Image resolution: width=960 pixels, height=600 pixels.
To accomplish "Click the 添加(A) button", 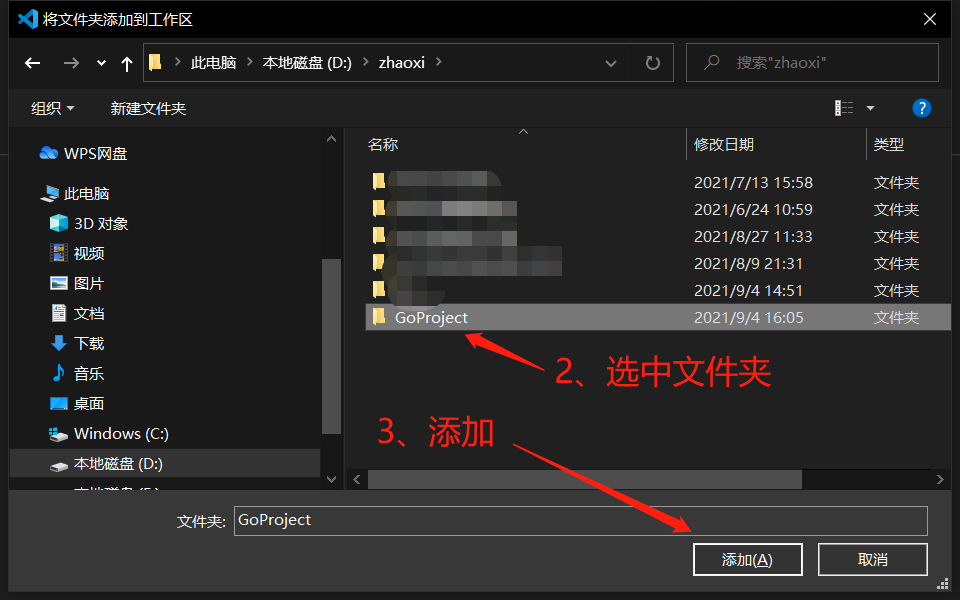I will tap(748, 560).
